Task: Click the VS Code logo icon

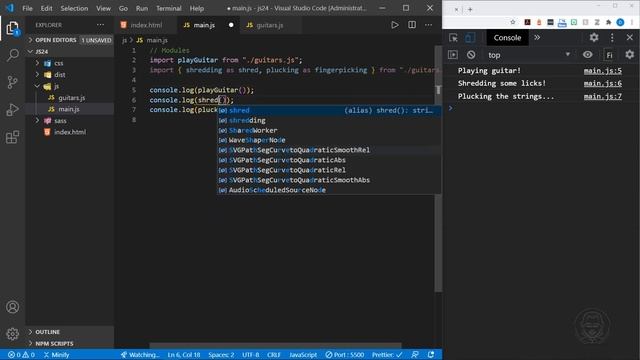Action: [9, 8]
